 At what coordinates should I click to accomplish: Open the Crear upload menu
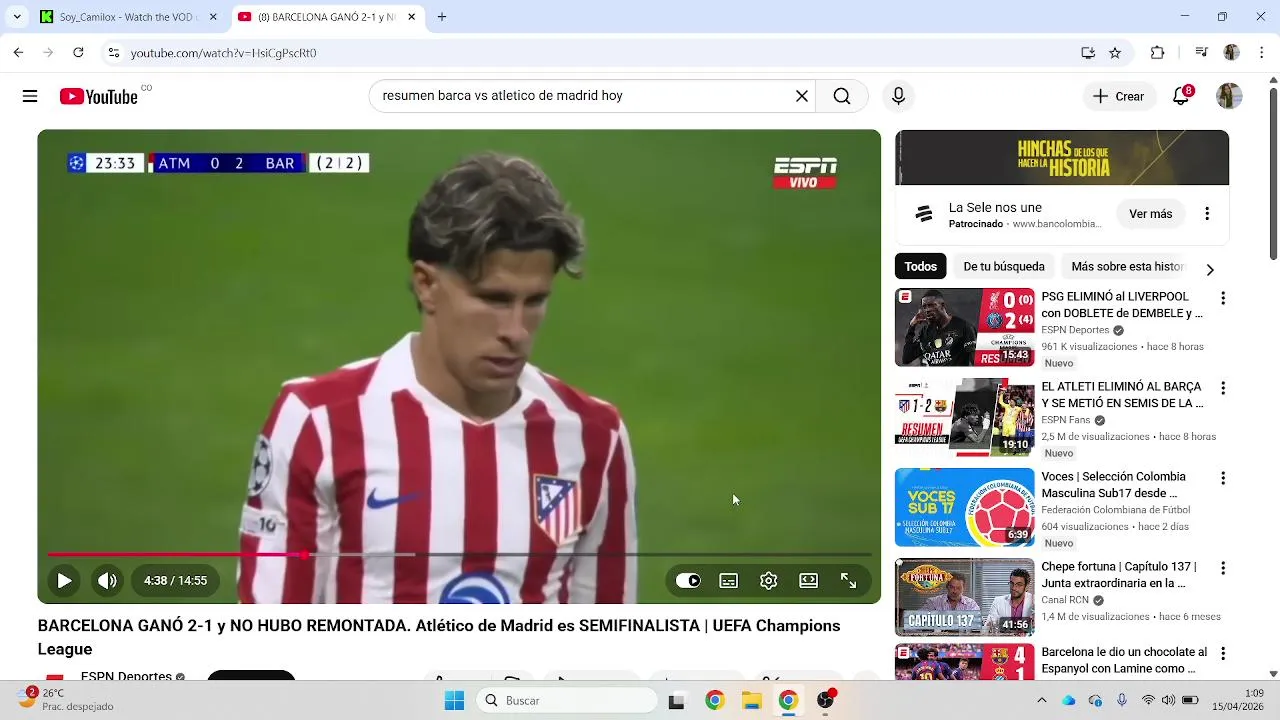coord(1119,96)
